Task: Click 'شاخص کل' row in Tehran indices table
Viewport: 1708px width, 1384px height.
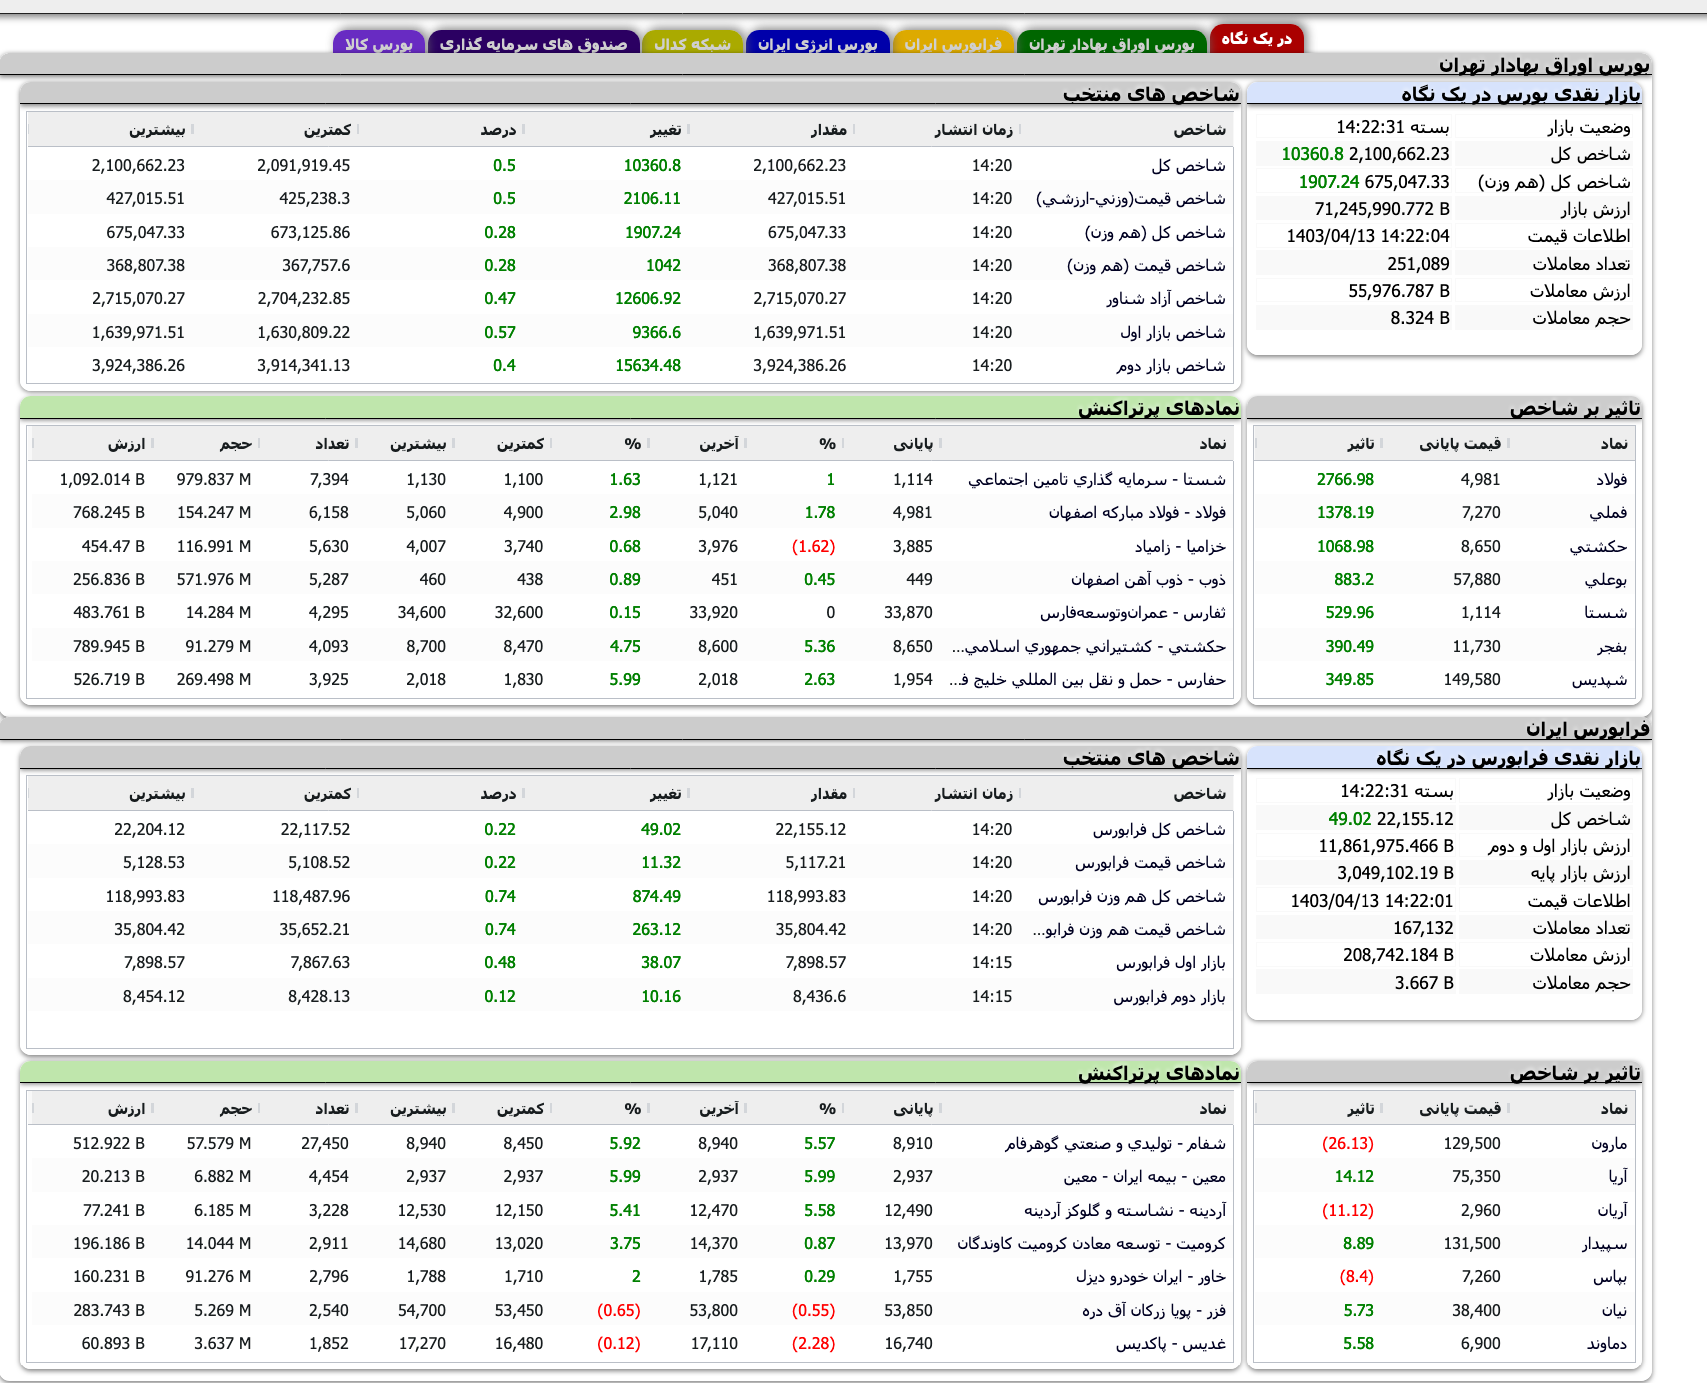Action: click(x=1187, y=166)
